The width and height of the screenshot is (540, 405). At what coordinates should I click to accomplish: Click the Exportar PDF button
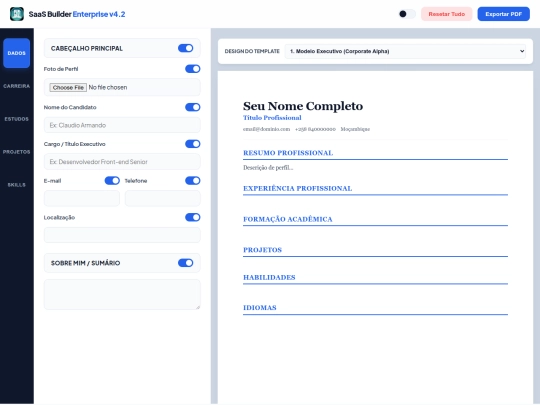503,14
